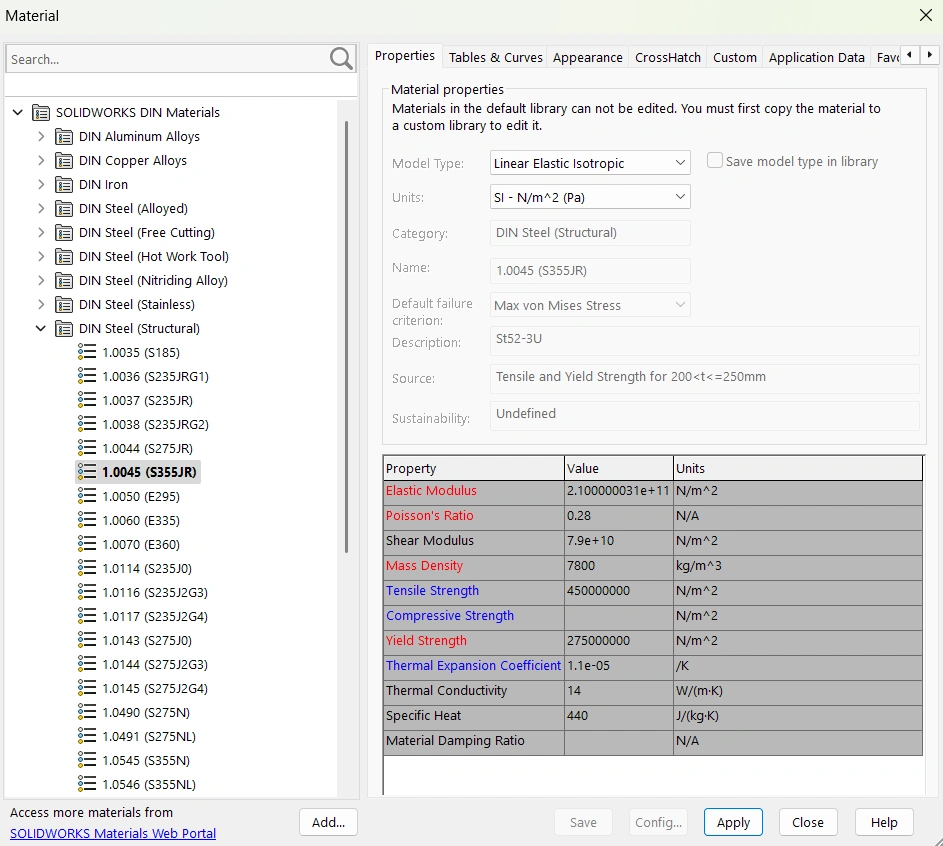This screenshot has height=846, width=943.
Task: Click the DIN Copper Alloys folder icon
Action: [x=64, y=161]
